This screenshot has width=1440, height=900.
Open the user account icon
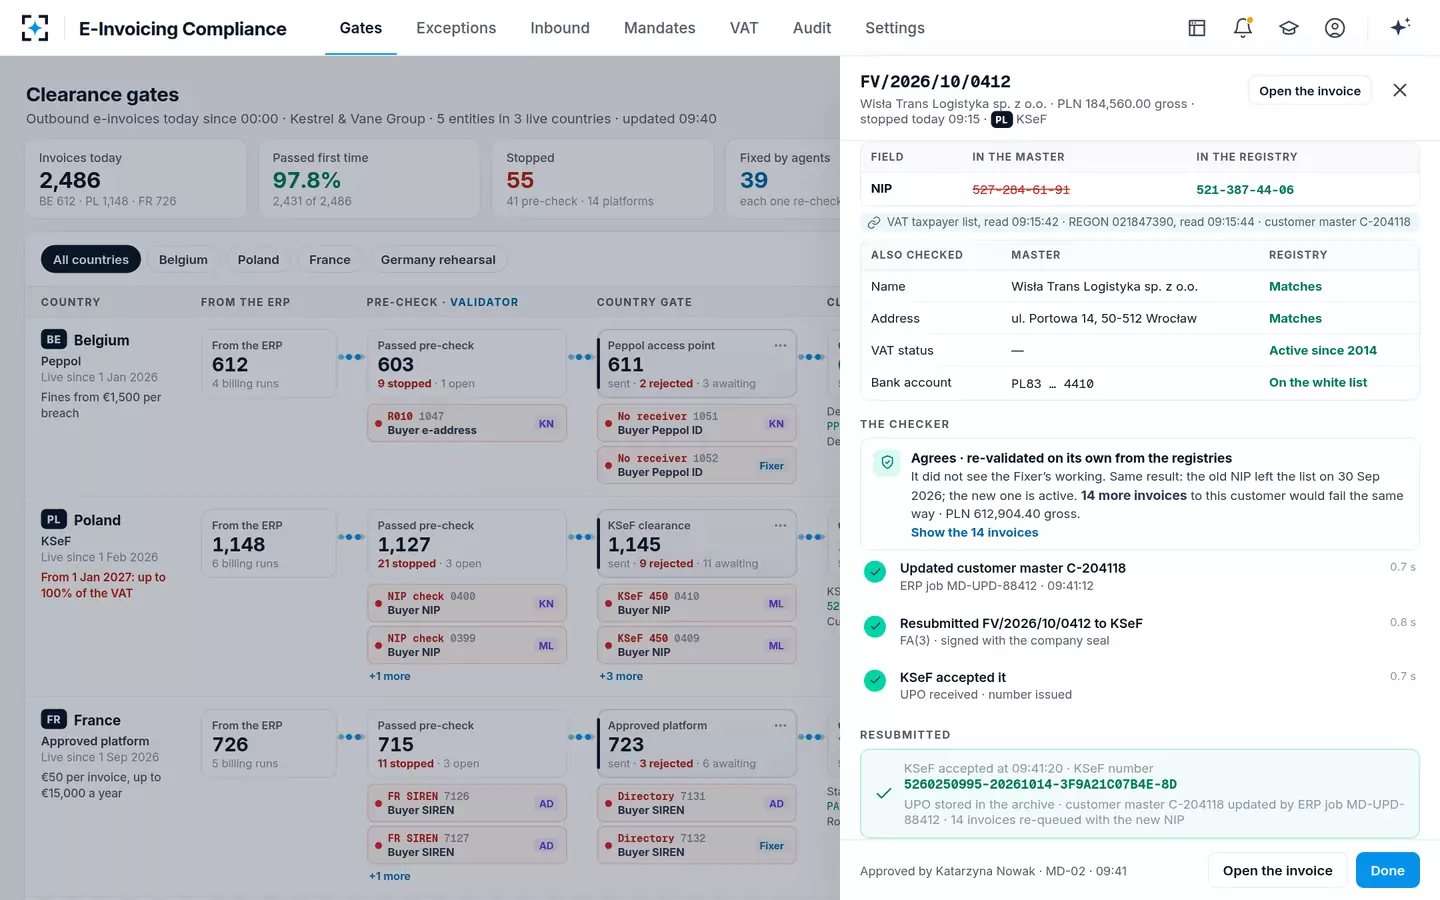[1335, 28]
